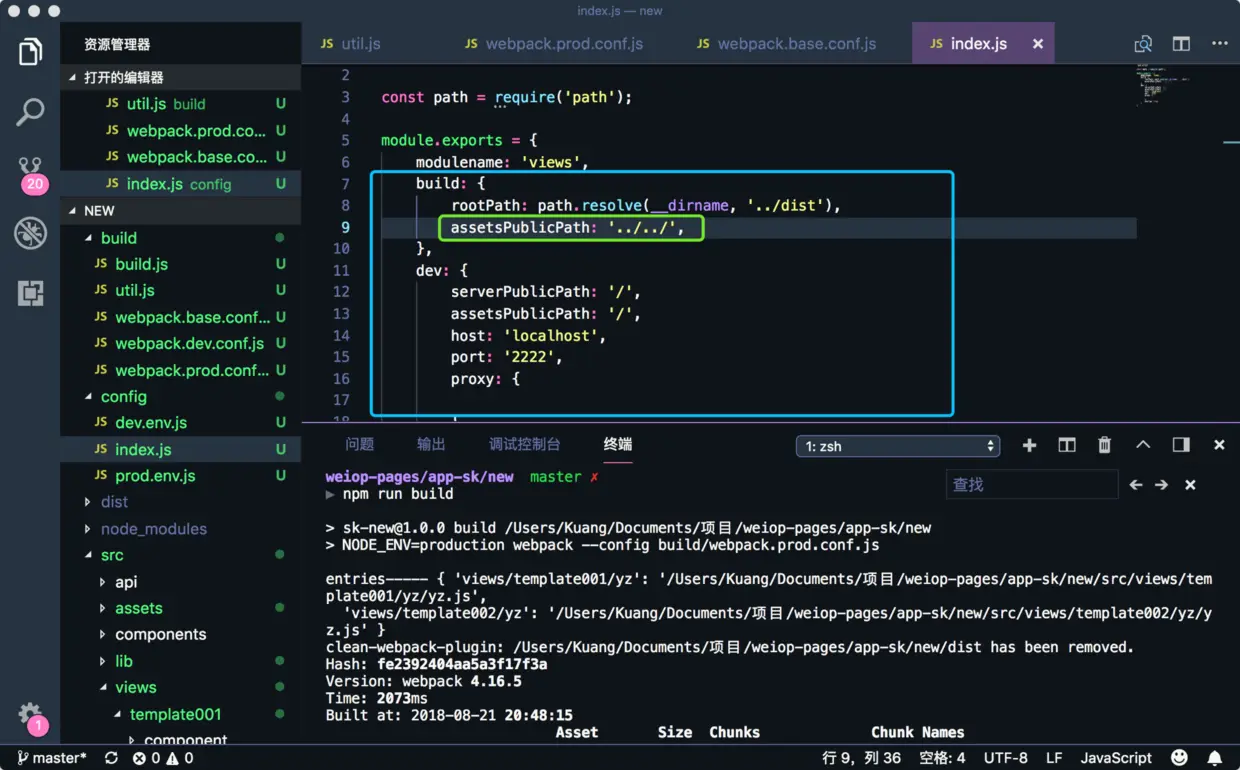Switch to the webpack.prod.conf.js editor tab
The image size is (1240, 770).
566,44
